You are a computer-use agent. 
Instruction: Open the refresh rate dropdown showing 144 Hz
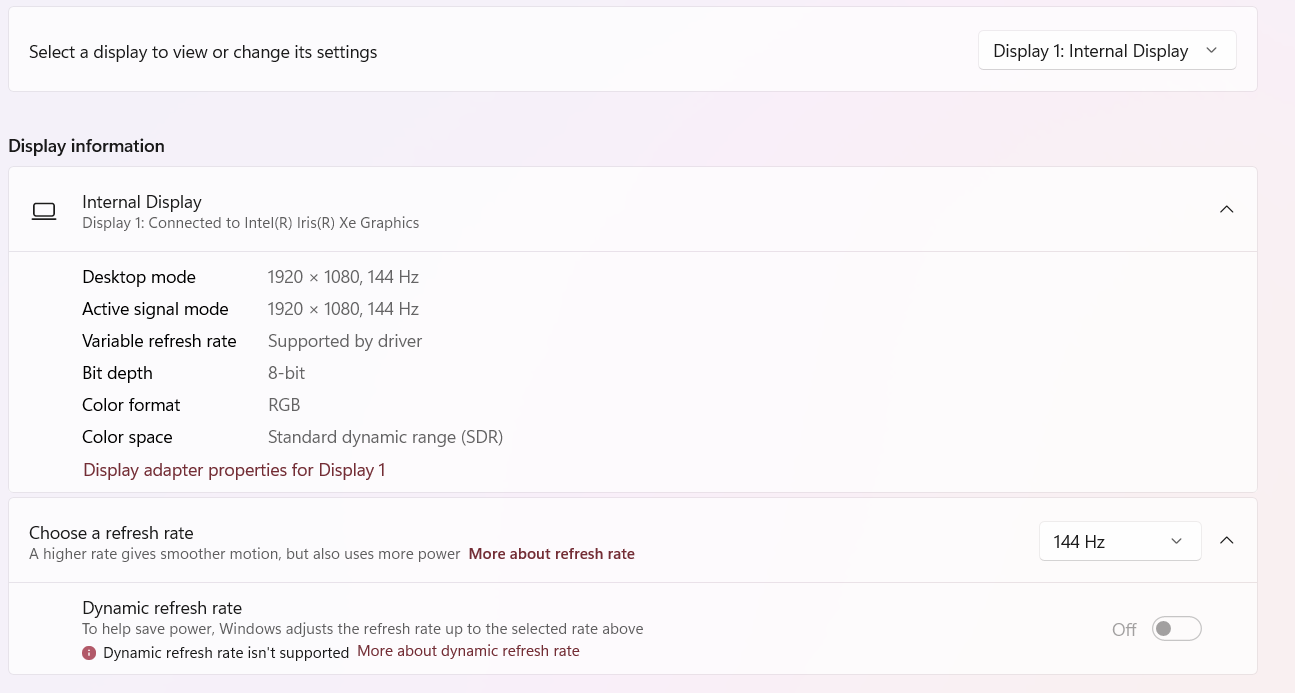[x=1119, y=541]
